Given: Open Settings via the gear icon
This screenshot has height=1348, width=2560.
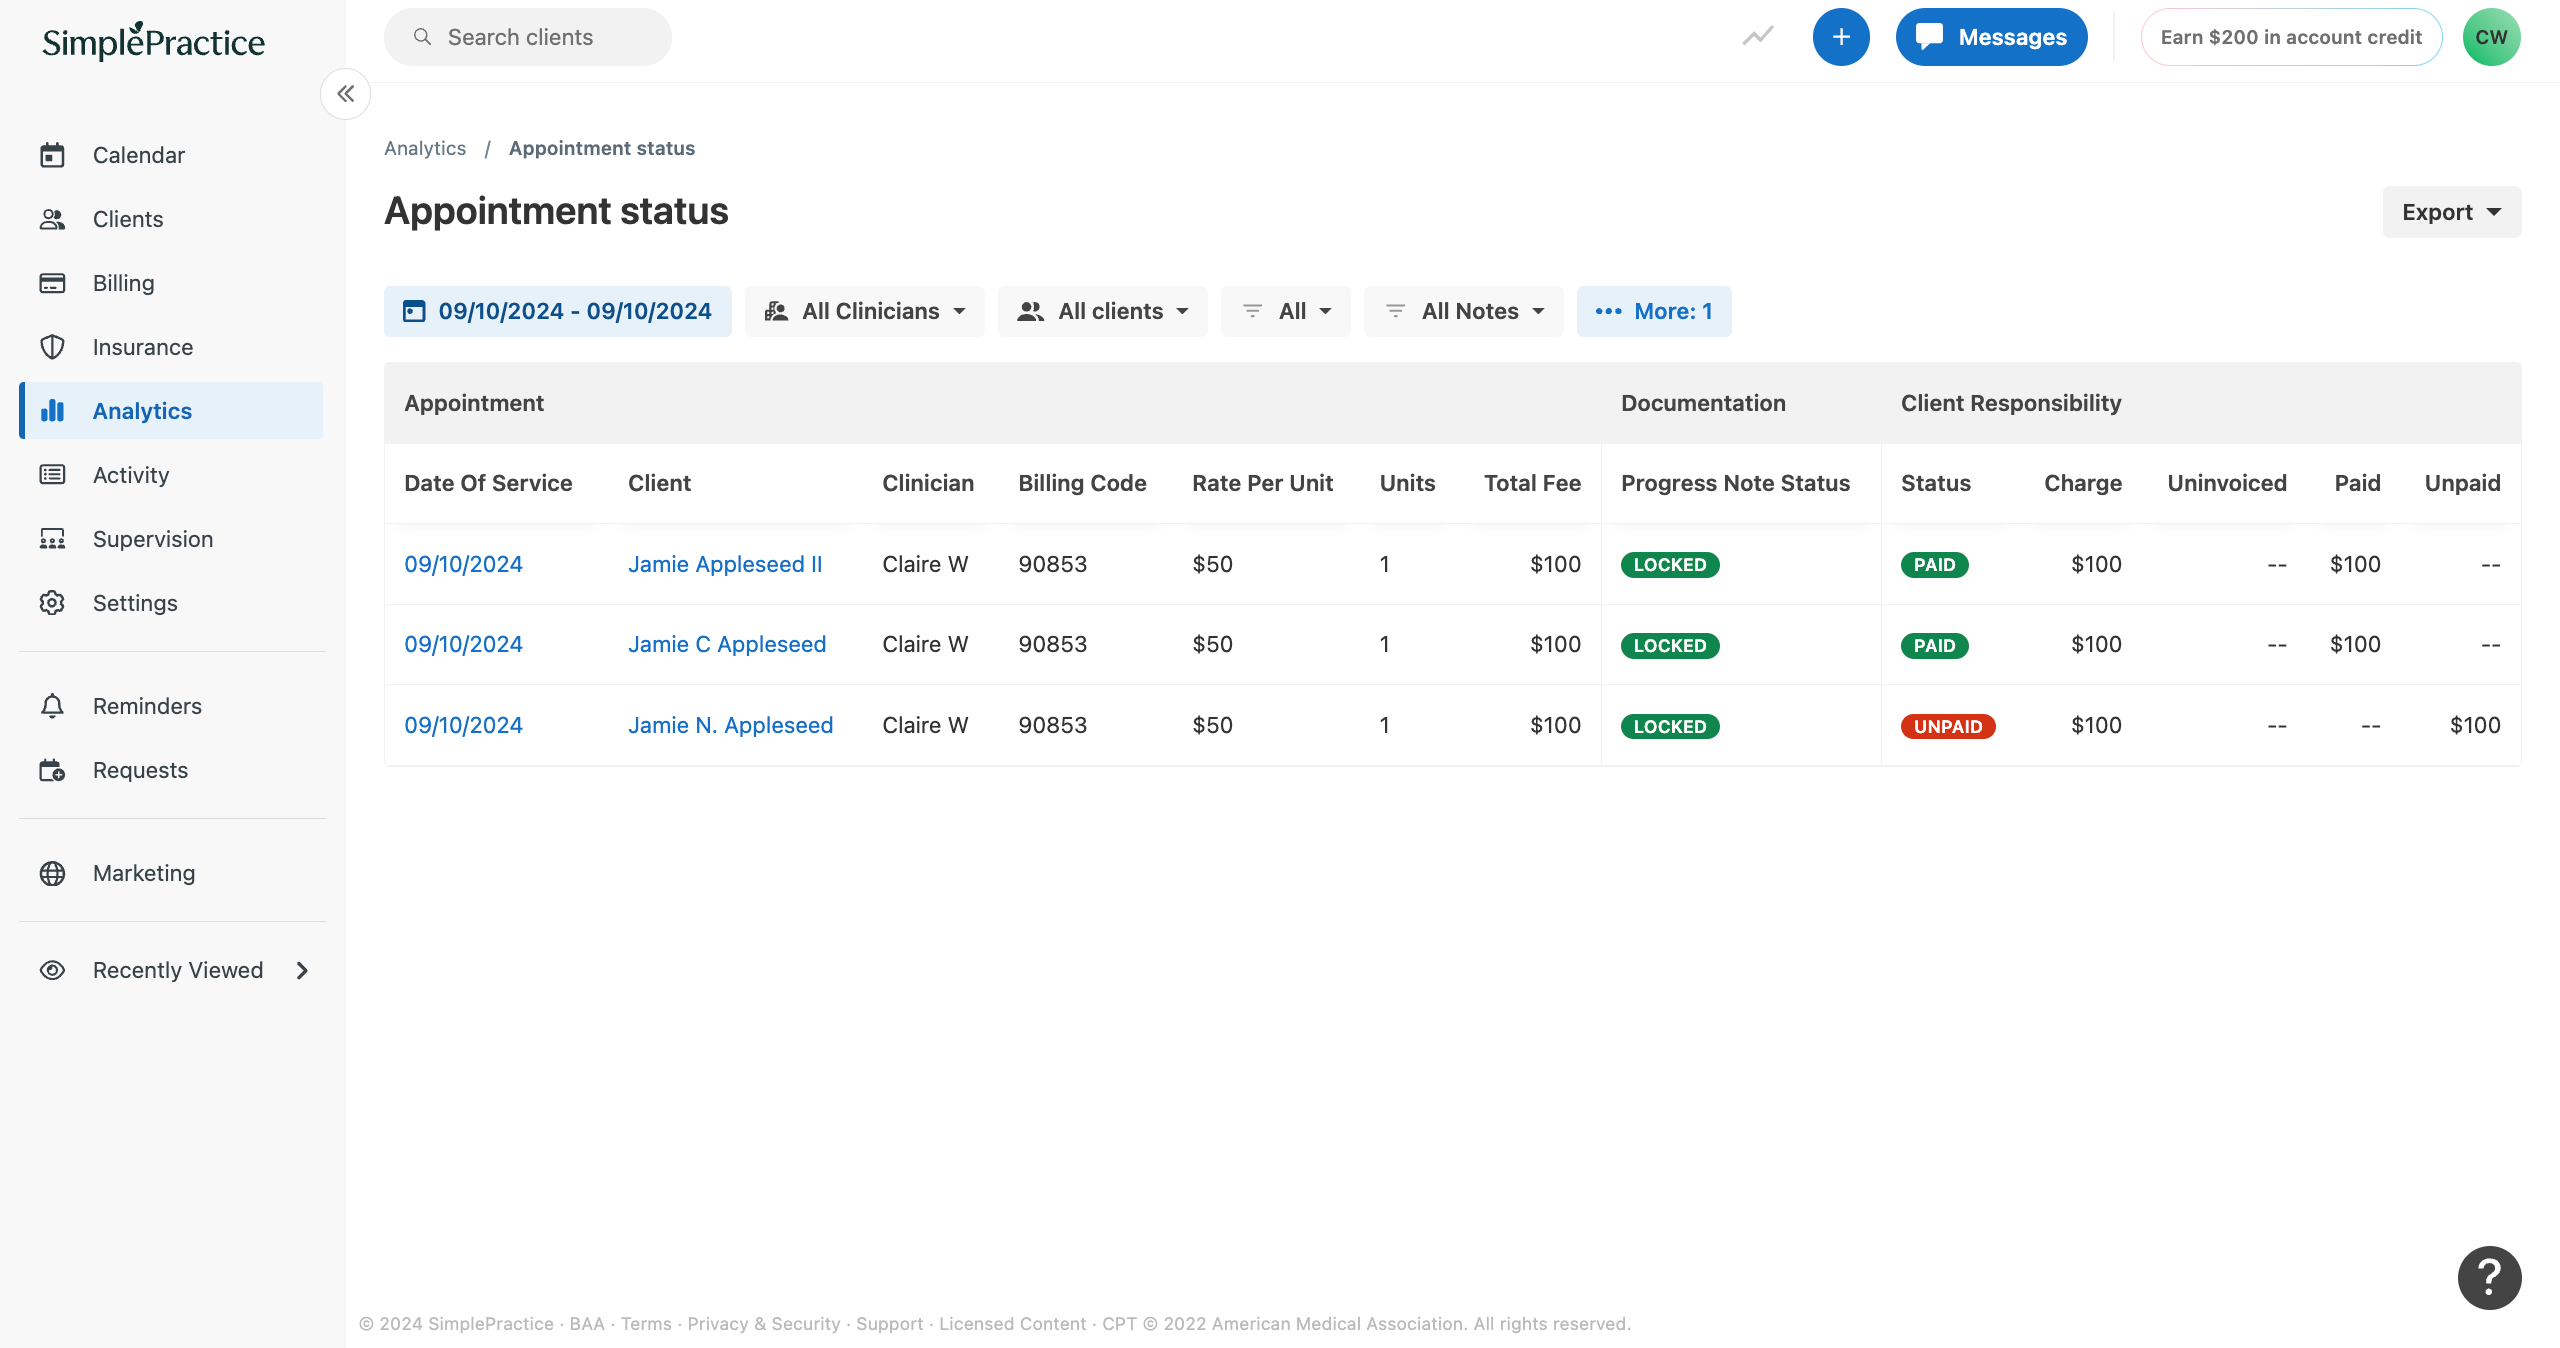Looking at the screenshot, I should (135, 602).
